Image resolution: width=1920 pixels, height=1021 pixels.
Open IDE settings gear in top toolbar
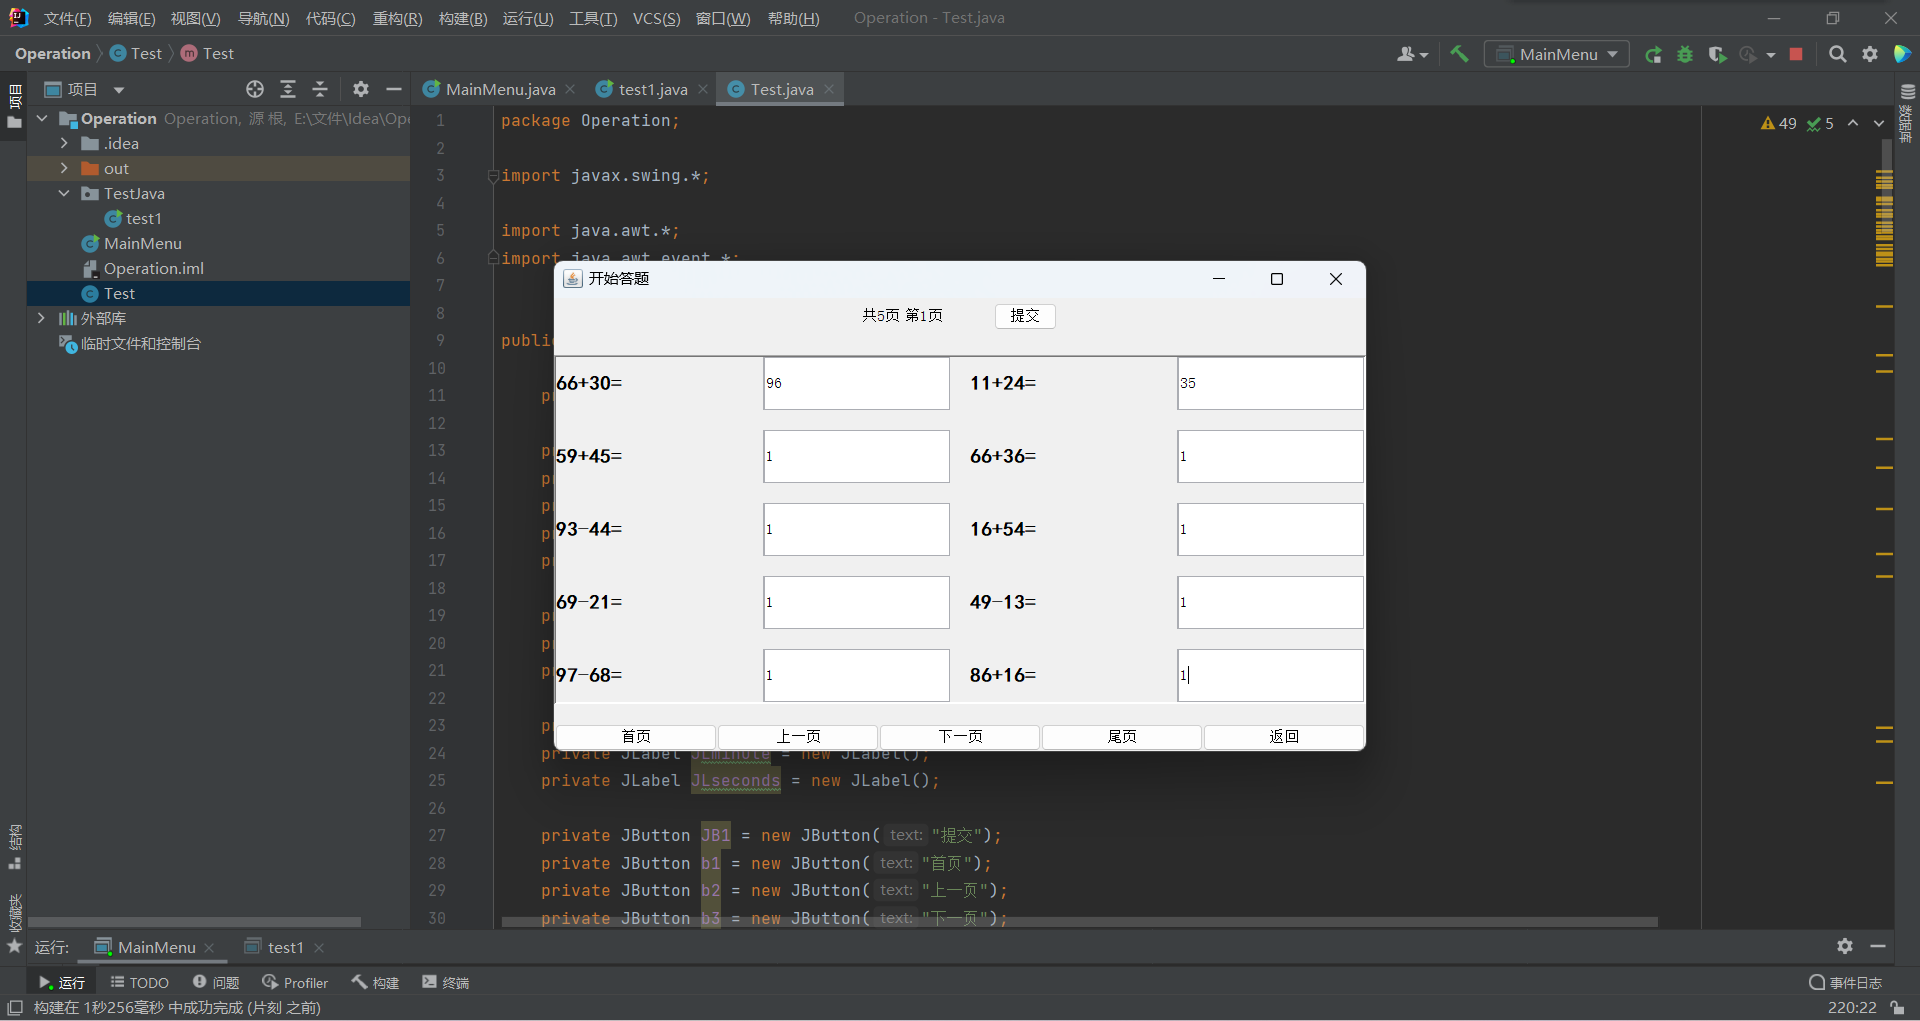pos(1869,54)
